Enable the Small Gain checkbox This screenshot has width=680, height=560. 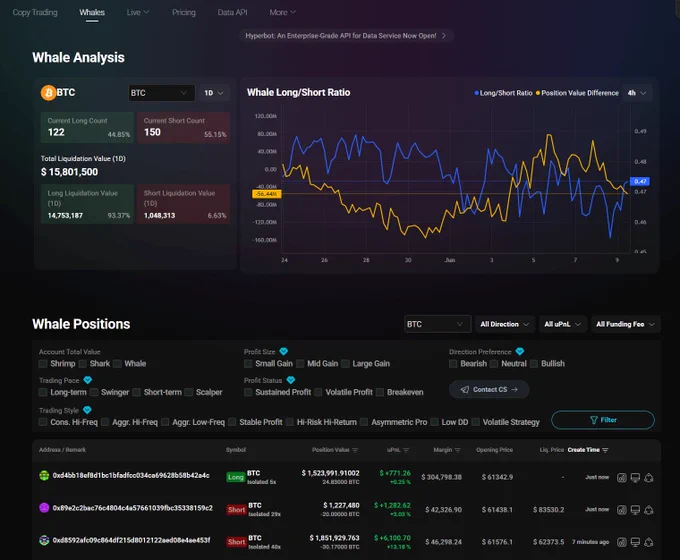point(248,364)
